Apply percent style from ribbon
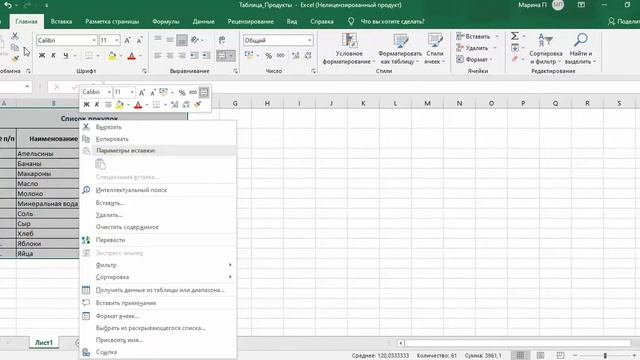 pos(268,56)
